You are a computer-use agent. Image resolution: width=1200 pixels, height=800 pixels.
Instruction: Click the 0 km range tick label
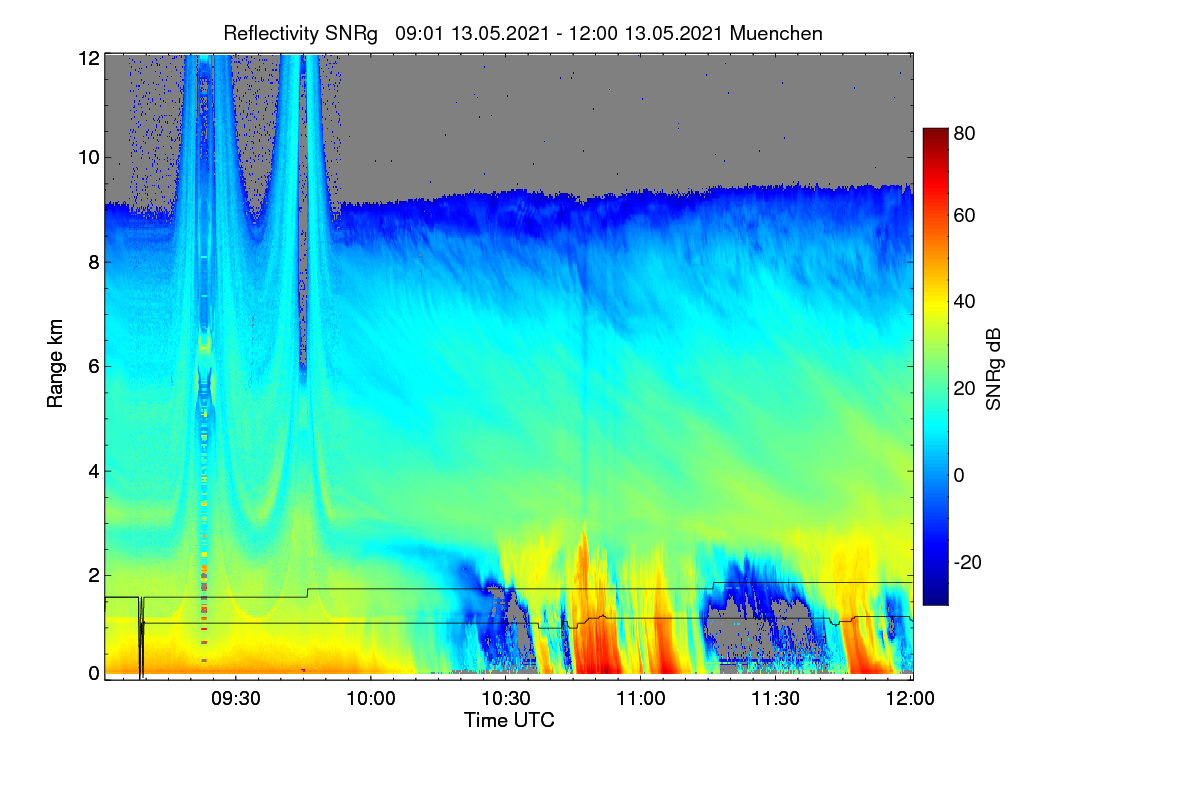94,673
